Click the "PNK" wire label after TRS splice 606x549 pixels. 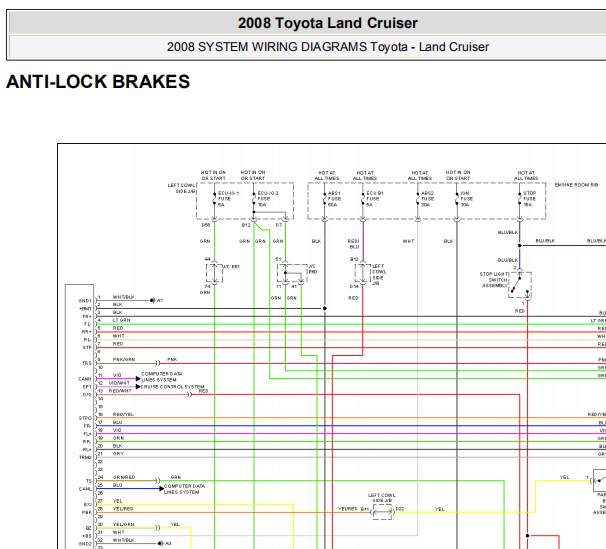pos(172,359)
